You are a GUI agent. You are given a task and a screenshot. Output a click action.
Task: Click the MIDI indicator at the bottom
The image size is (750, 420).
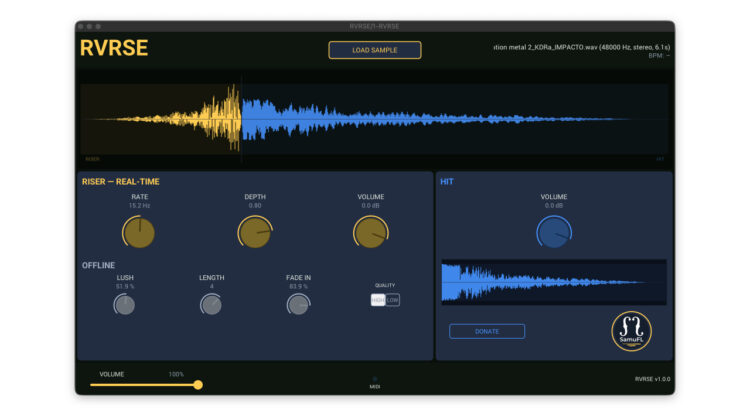(x=374, y=381)
